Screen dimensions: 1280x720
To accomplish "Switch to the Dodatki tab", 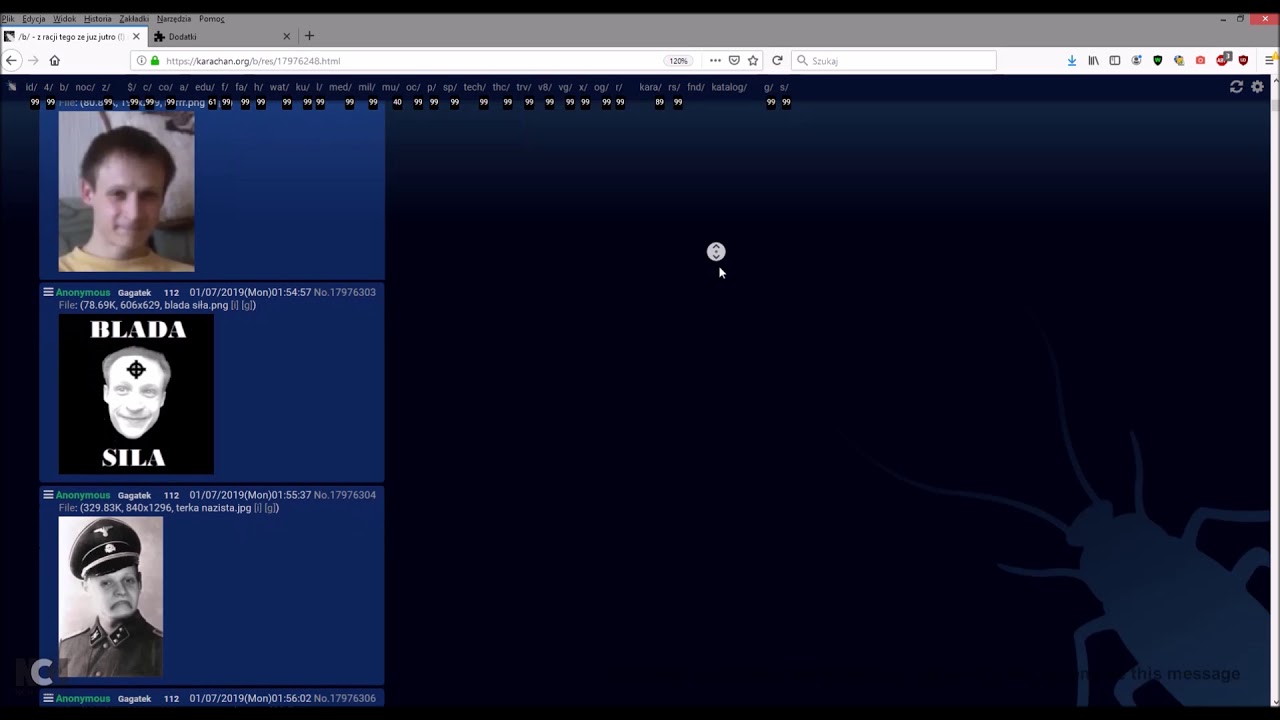I will 220,37.
